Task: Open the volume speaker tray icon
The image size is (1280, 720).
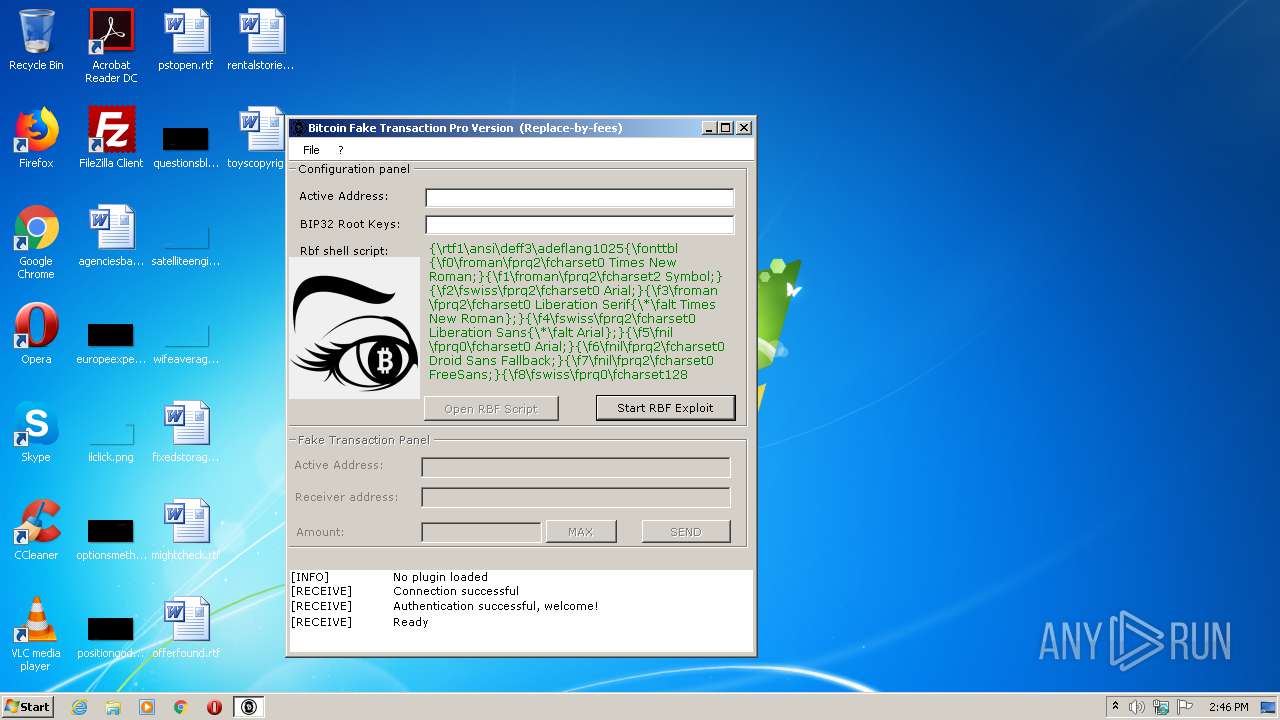Action: click(1137, 707)
